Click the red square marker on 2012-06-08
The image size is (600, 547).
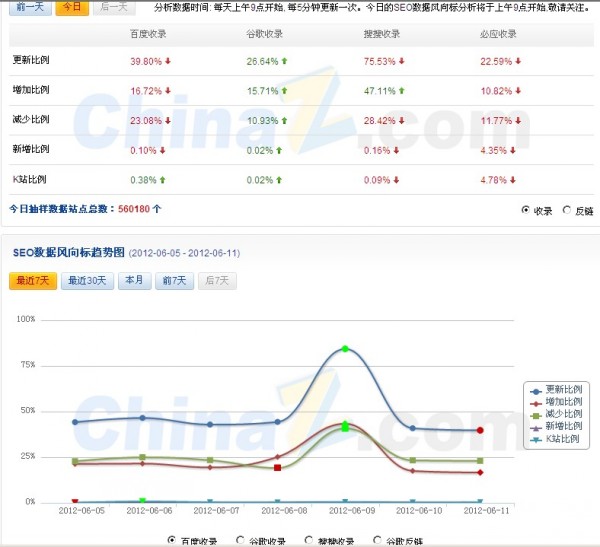pos(277,467)
